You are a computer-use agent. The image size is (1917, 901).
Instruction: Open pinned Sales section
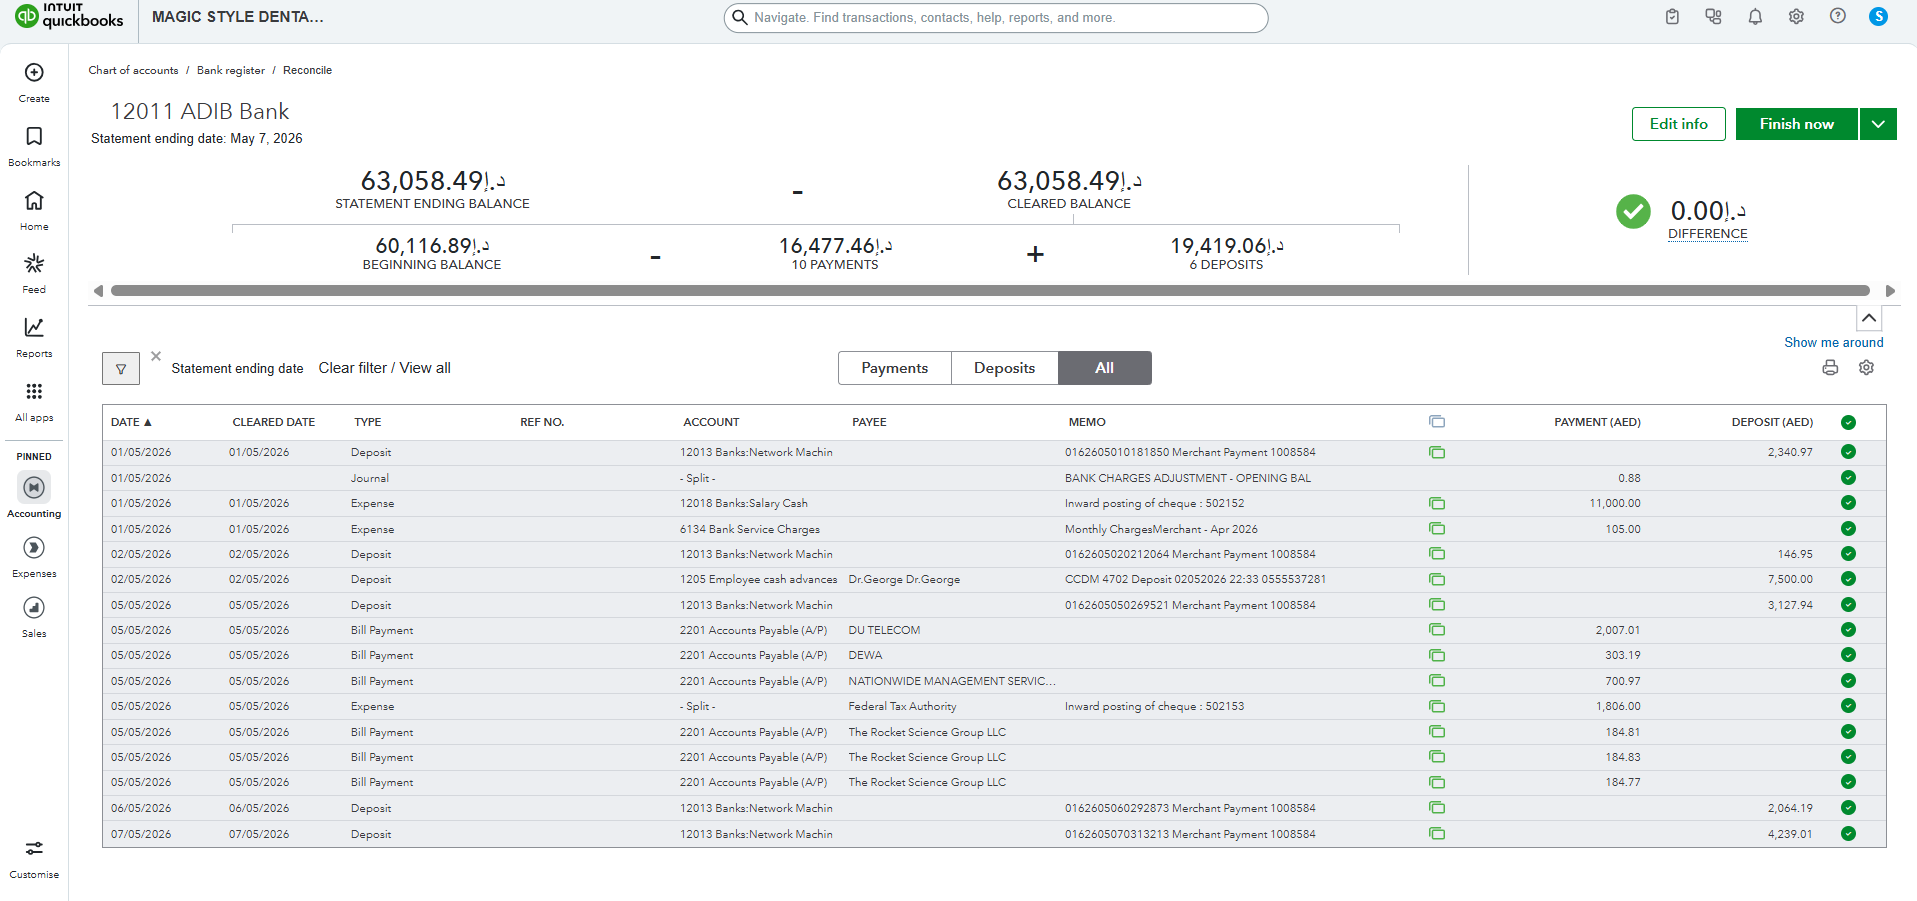[x=34, y=616]
